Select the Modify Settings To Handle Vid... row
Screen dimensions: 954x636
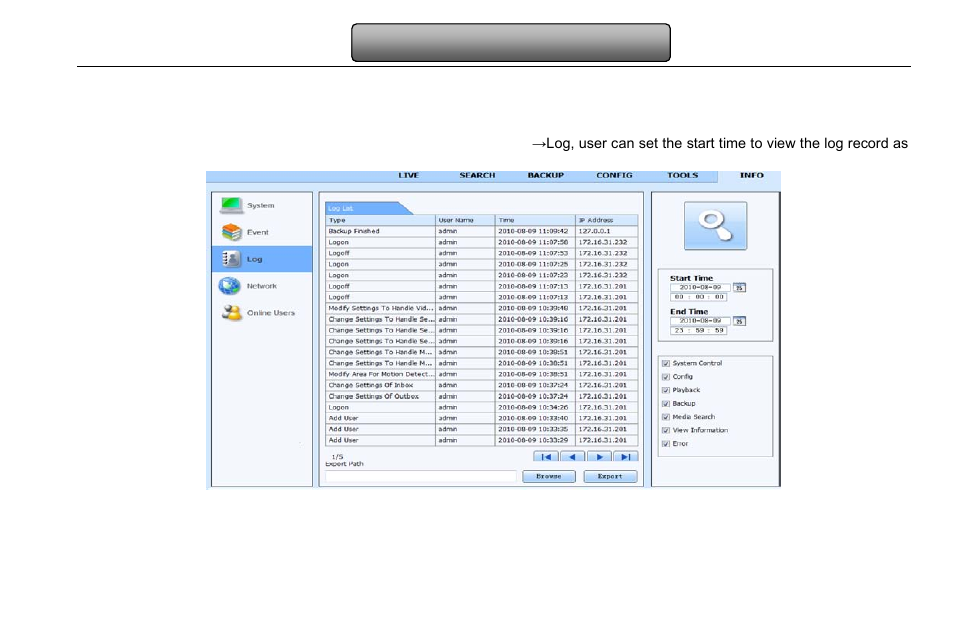(482, 309)
